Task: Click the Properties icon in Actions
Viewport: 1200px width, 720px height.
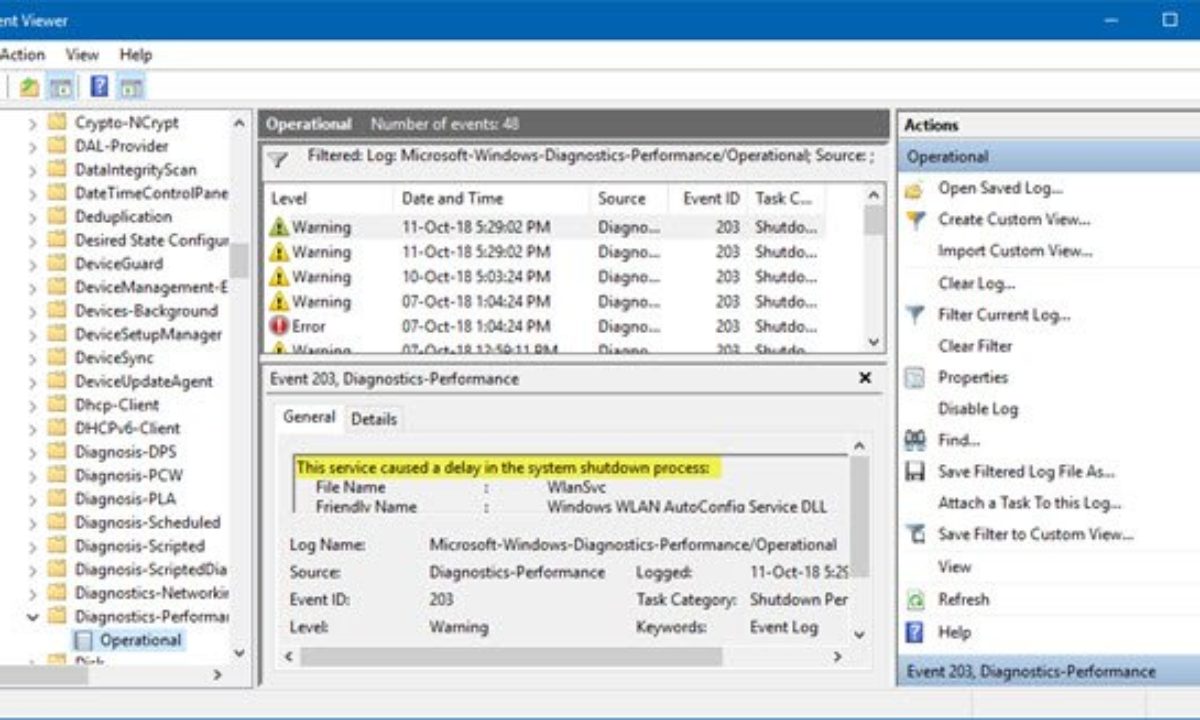Action: 914,378
